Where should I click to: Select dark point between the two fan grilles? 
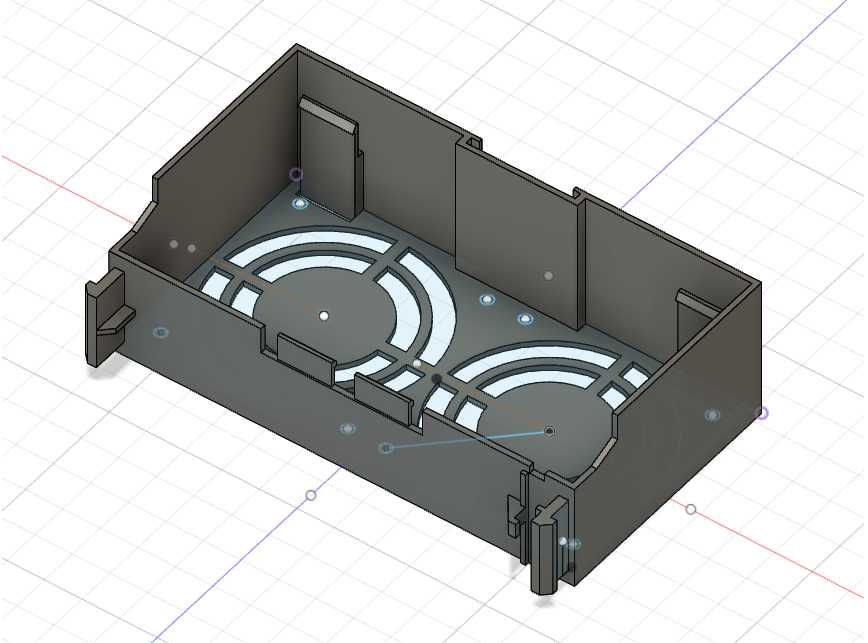point(437,379)
